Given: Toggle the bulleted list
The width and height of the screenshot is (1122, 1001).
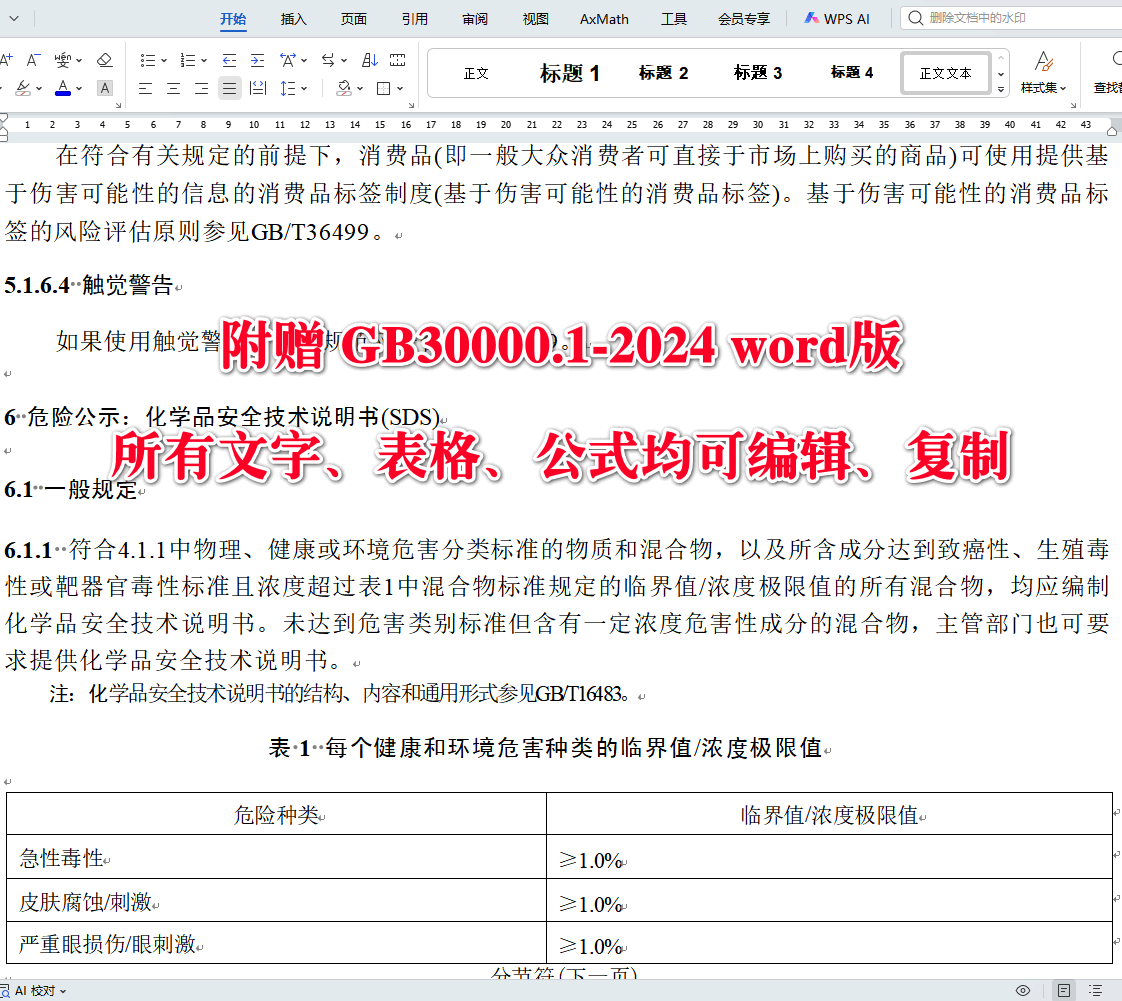Looking at the screenshot, I should 148,60.
